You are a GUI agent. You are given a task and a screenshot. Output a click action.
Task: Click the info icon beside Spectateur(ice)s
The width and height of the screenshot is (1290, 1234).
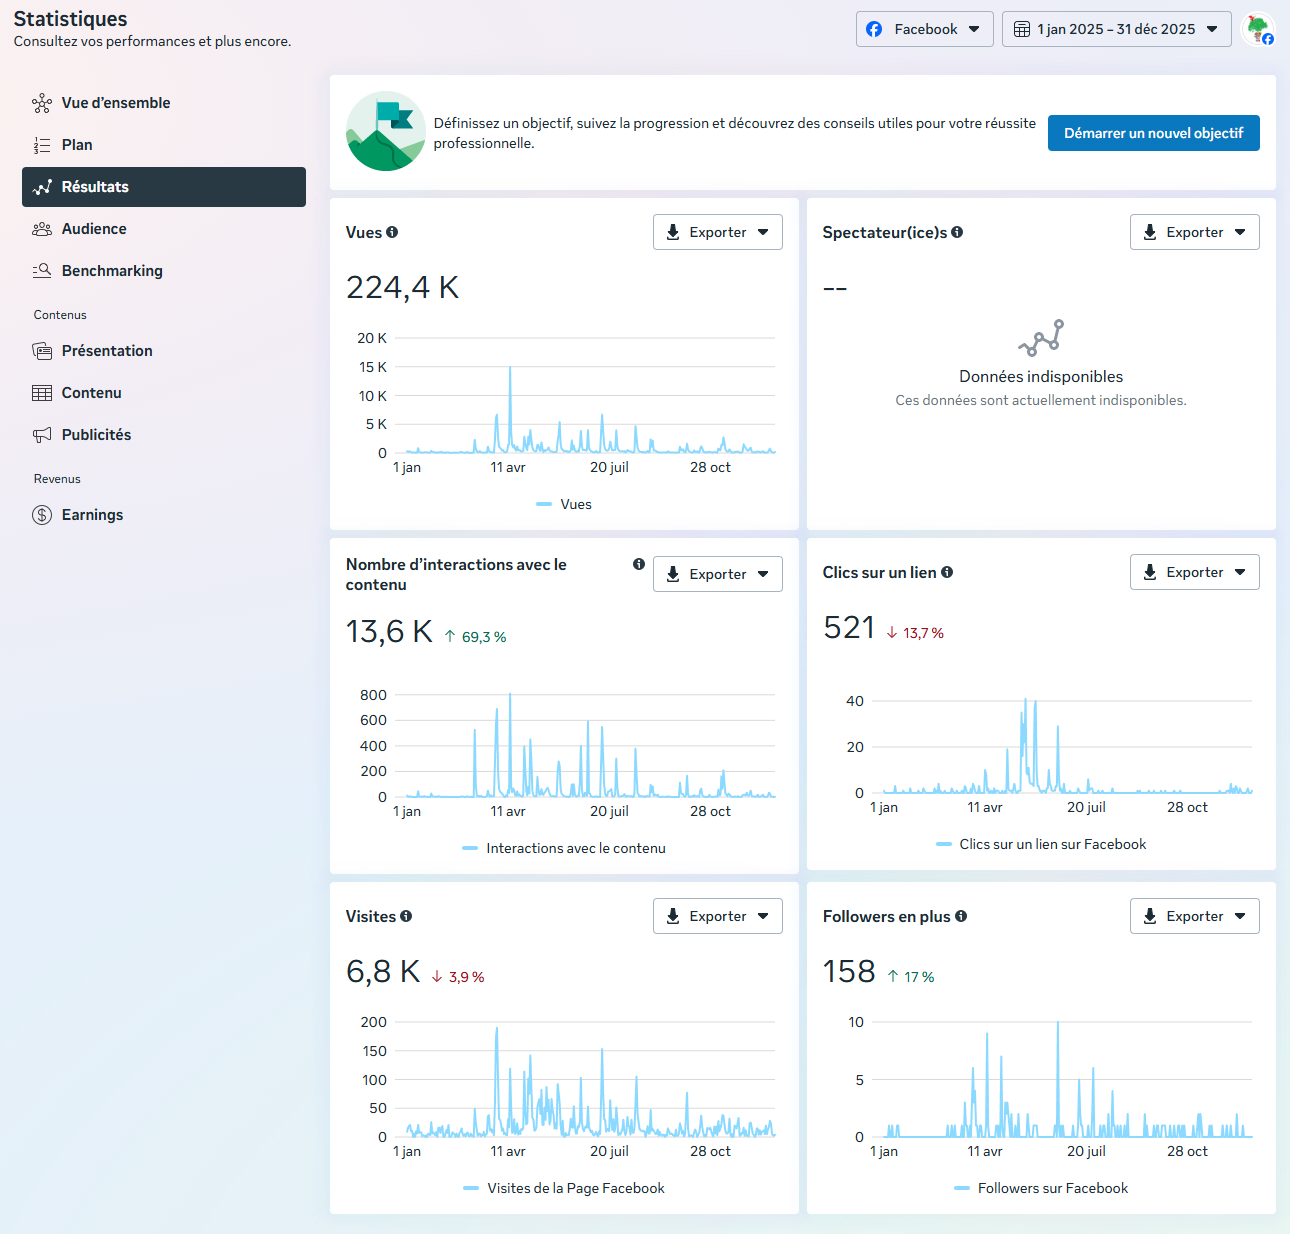(957, 232)
